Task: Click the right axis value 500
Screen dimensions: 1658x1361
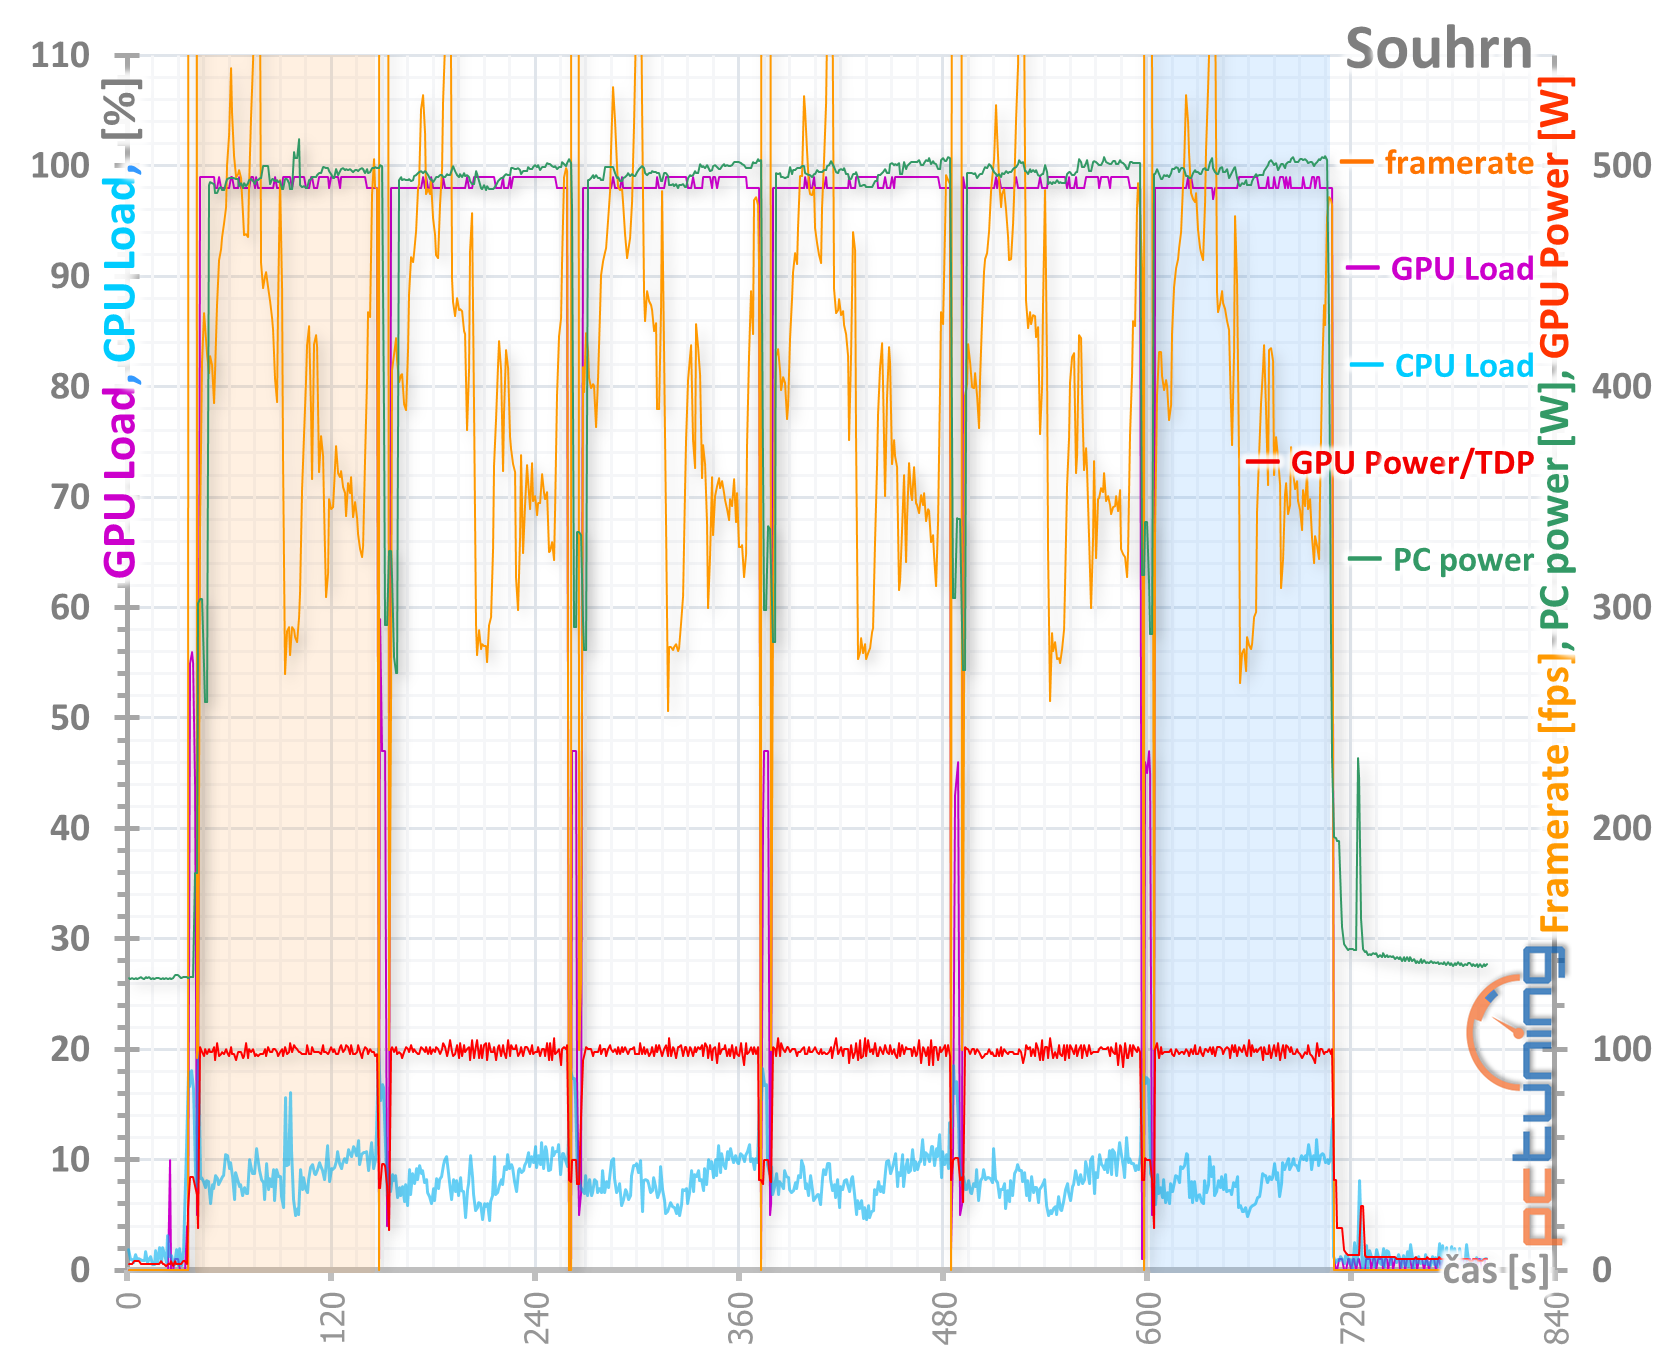Action: pos(1621,165)
